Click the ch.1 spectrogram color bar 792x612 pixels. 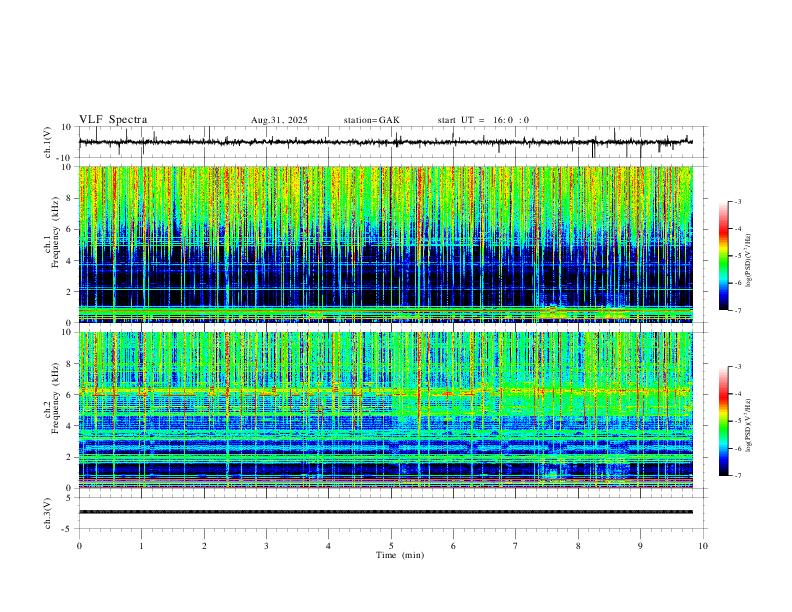(x=724, y=256)
